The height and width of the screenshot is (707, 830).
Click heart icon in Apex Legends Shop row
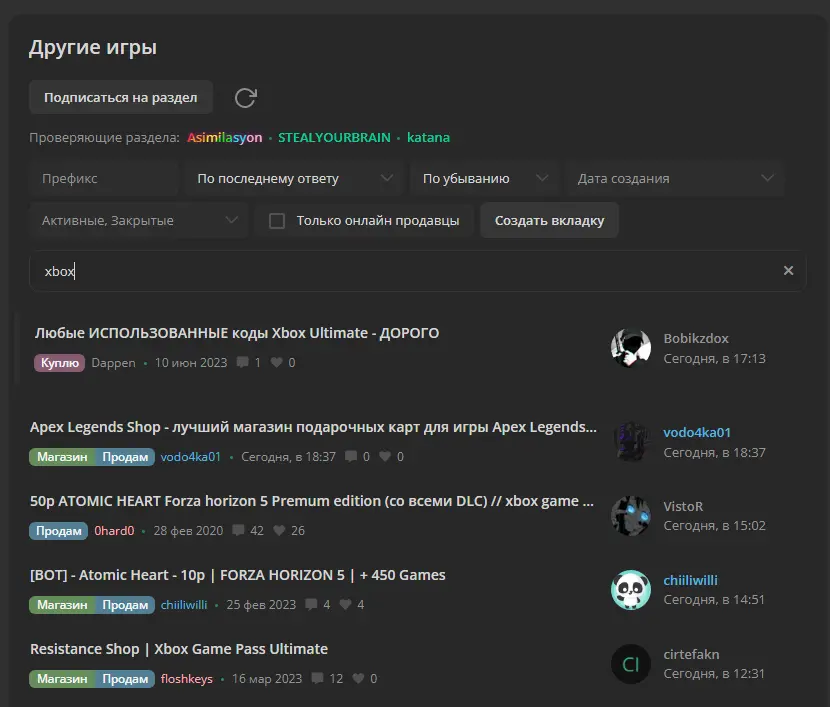(x=385, y=456)
